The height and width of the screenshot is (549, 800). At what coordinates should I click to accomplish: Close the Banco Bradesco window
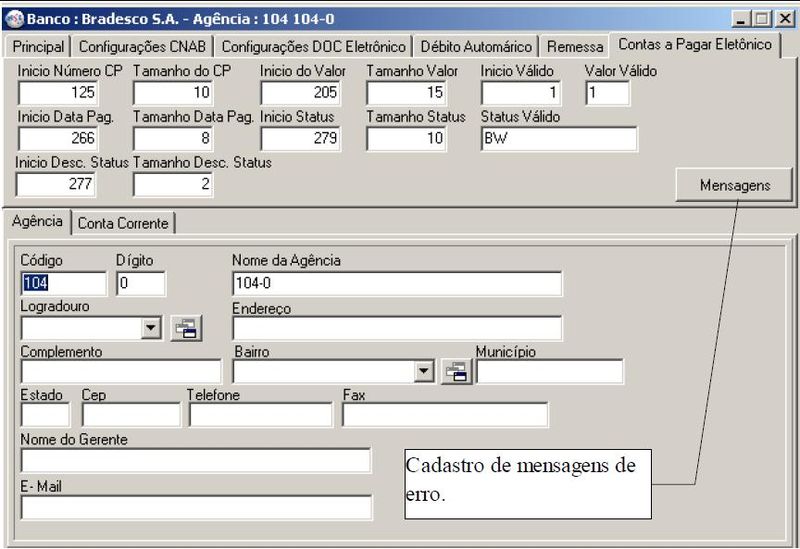[785, 19]
